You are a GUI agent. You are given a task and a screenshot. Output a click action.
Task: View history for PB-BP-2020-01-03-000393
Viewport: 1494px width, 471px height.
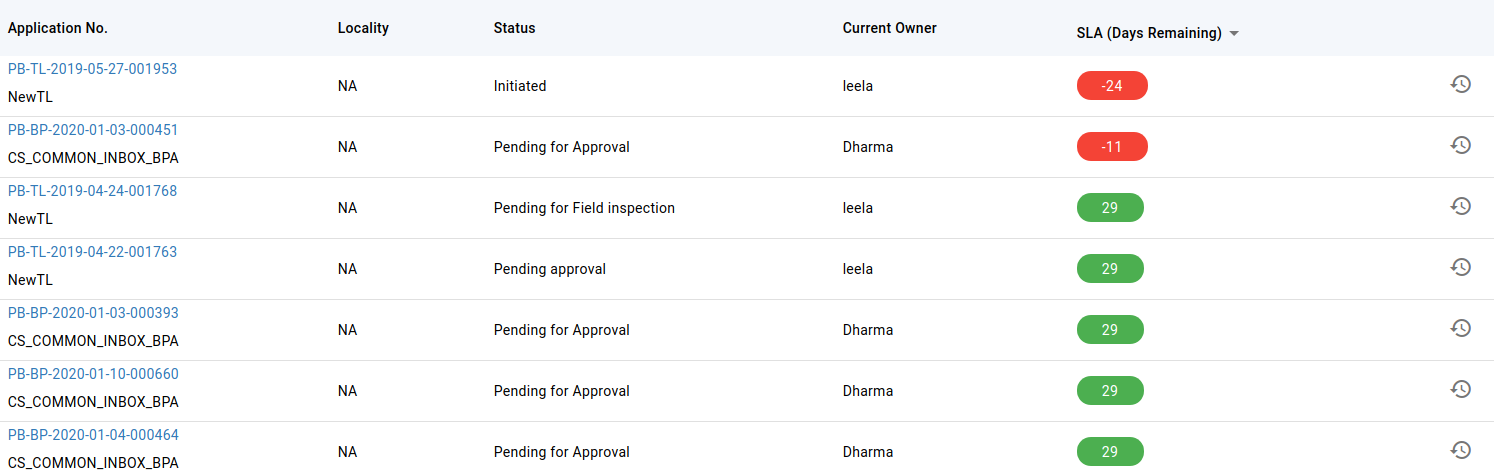pos(1461,328)
